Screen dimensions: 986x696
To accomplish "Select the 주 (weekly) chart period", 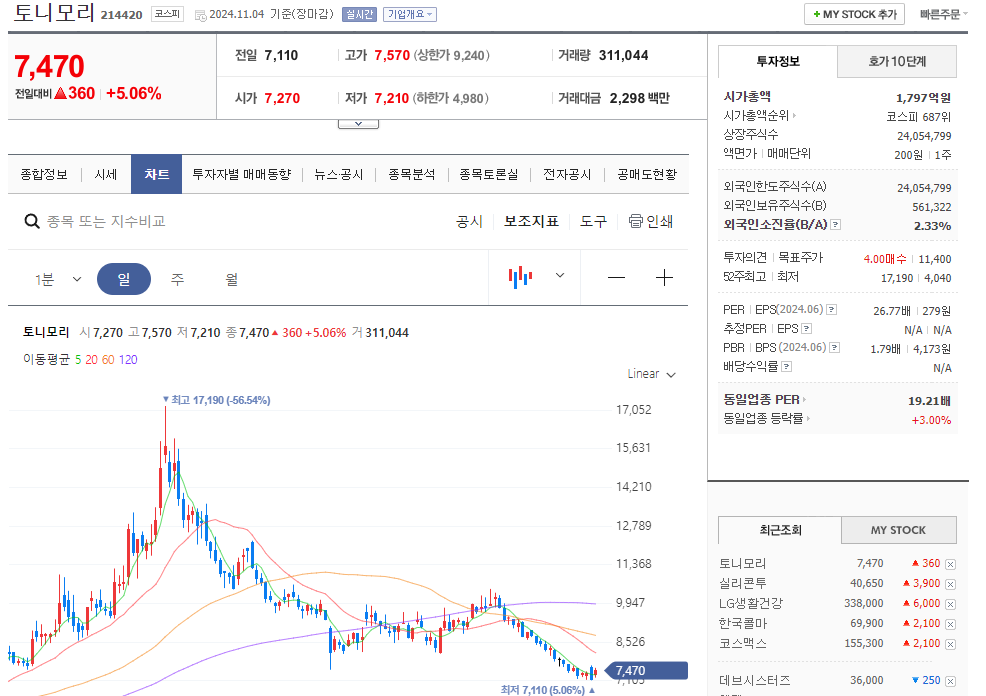I will (x=177, y=279).
